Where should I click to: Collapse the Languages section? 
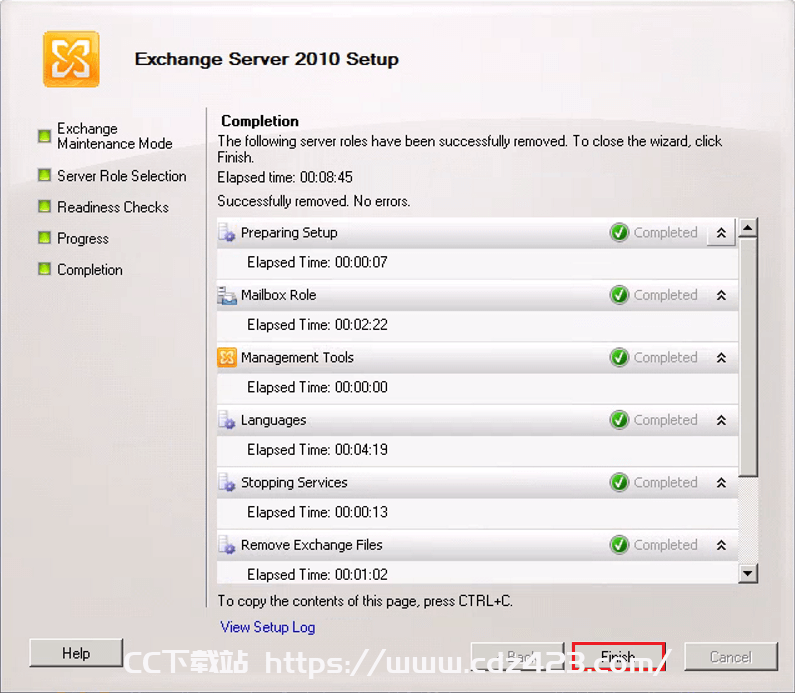(x=721, y=420)
